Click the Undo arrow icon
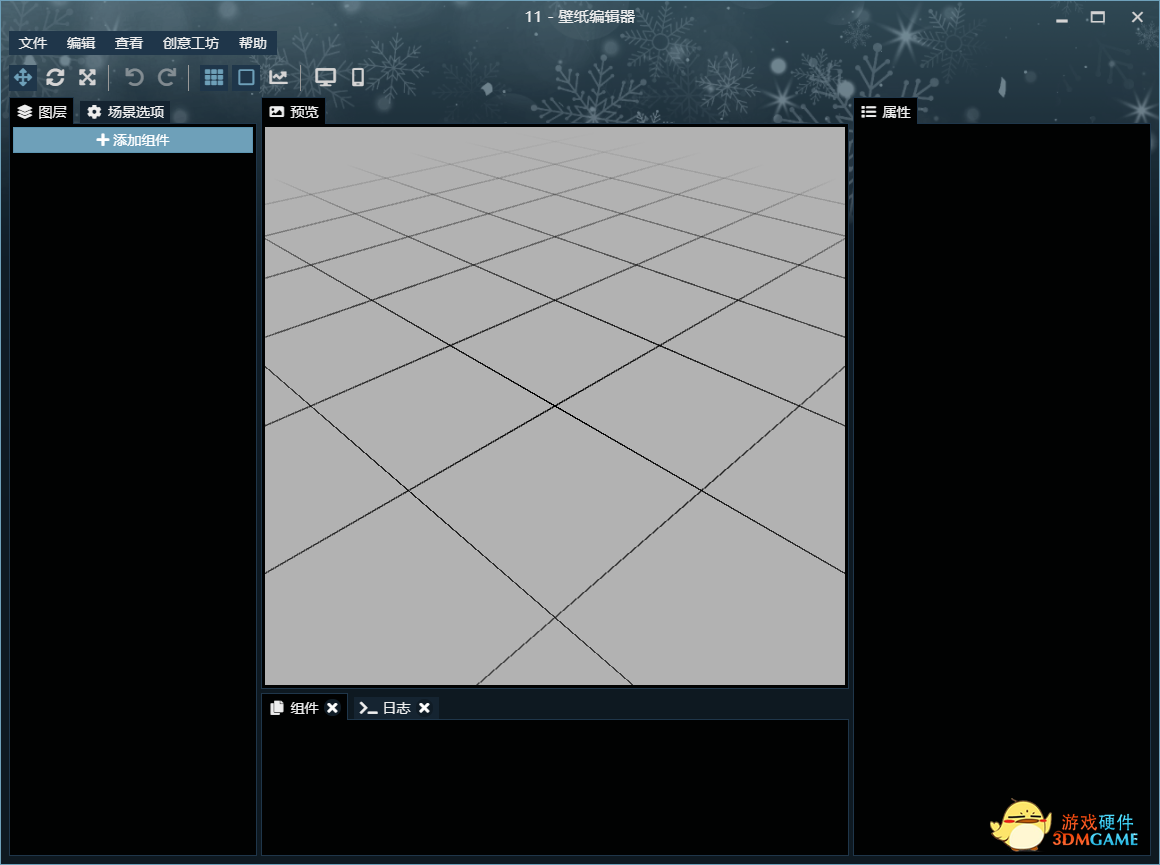The image size is (1160, 865). click(x=134, y=77)
